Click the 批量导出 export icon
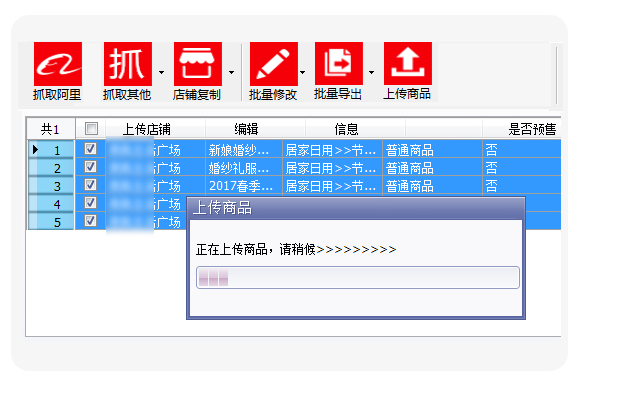This screenshot has height=396, width=642. point(339,64)
